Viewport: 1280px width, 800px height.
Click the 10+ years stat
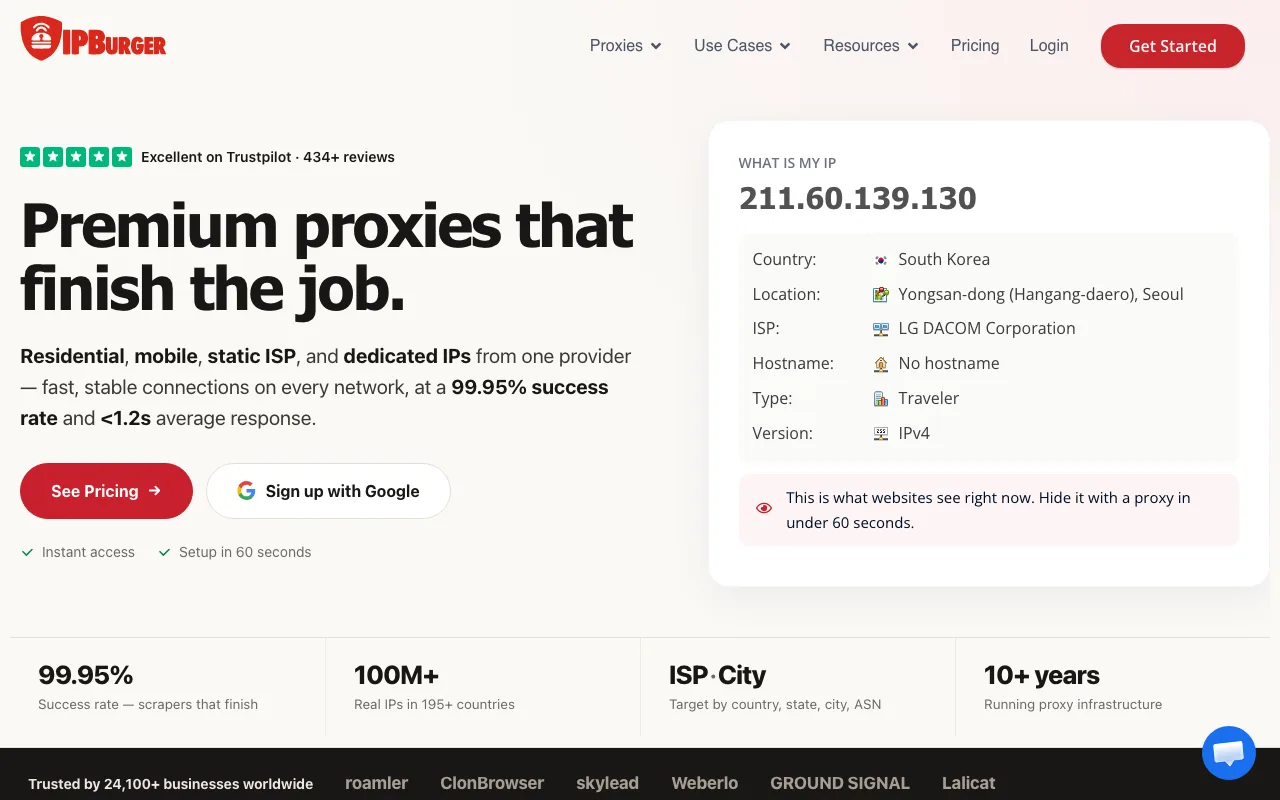pyautogui.click(x=1073, y=688)
